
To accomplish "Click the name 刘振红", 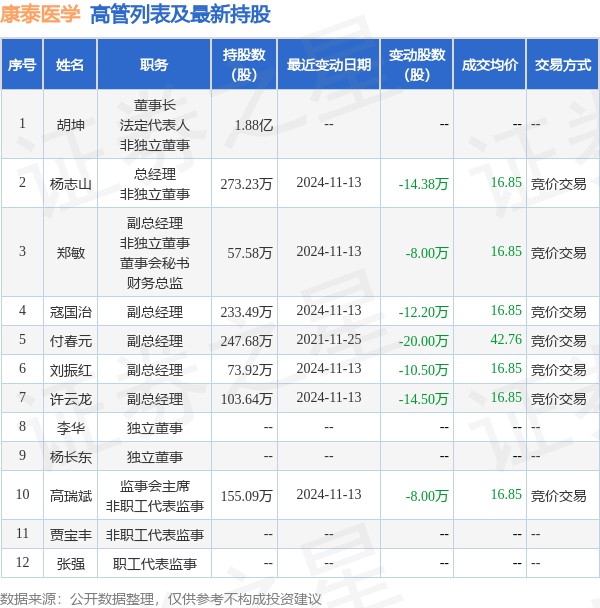I will 70,370.
